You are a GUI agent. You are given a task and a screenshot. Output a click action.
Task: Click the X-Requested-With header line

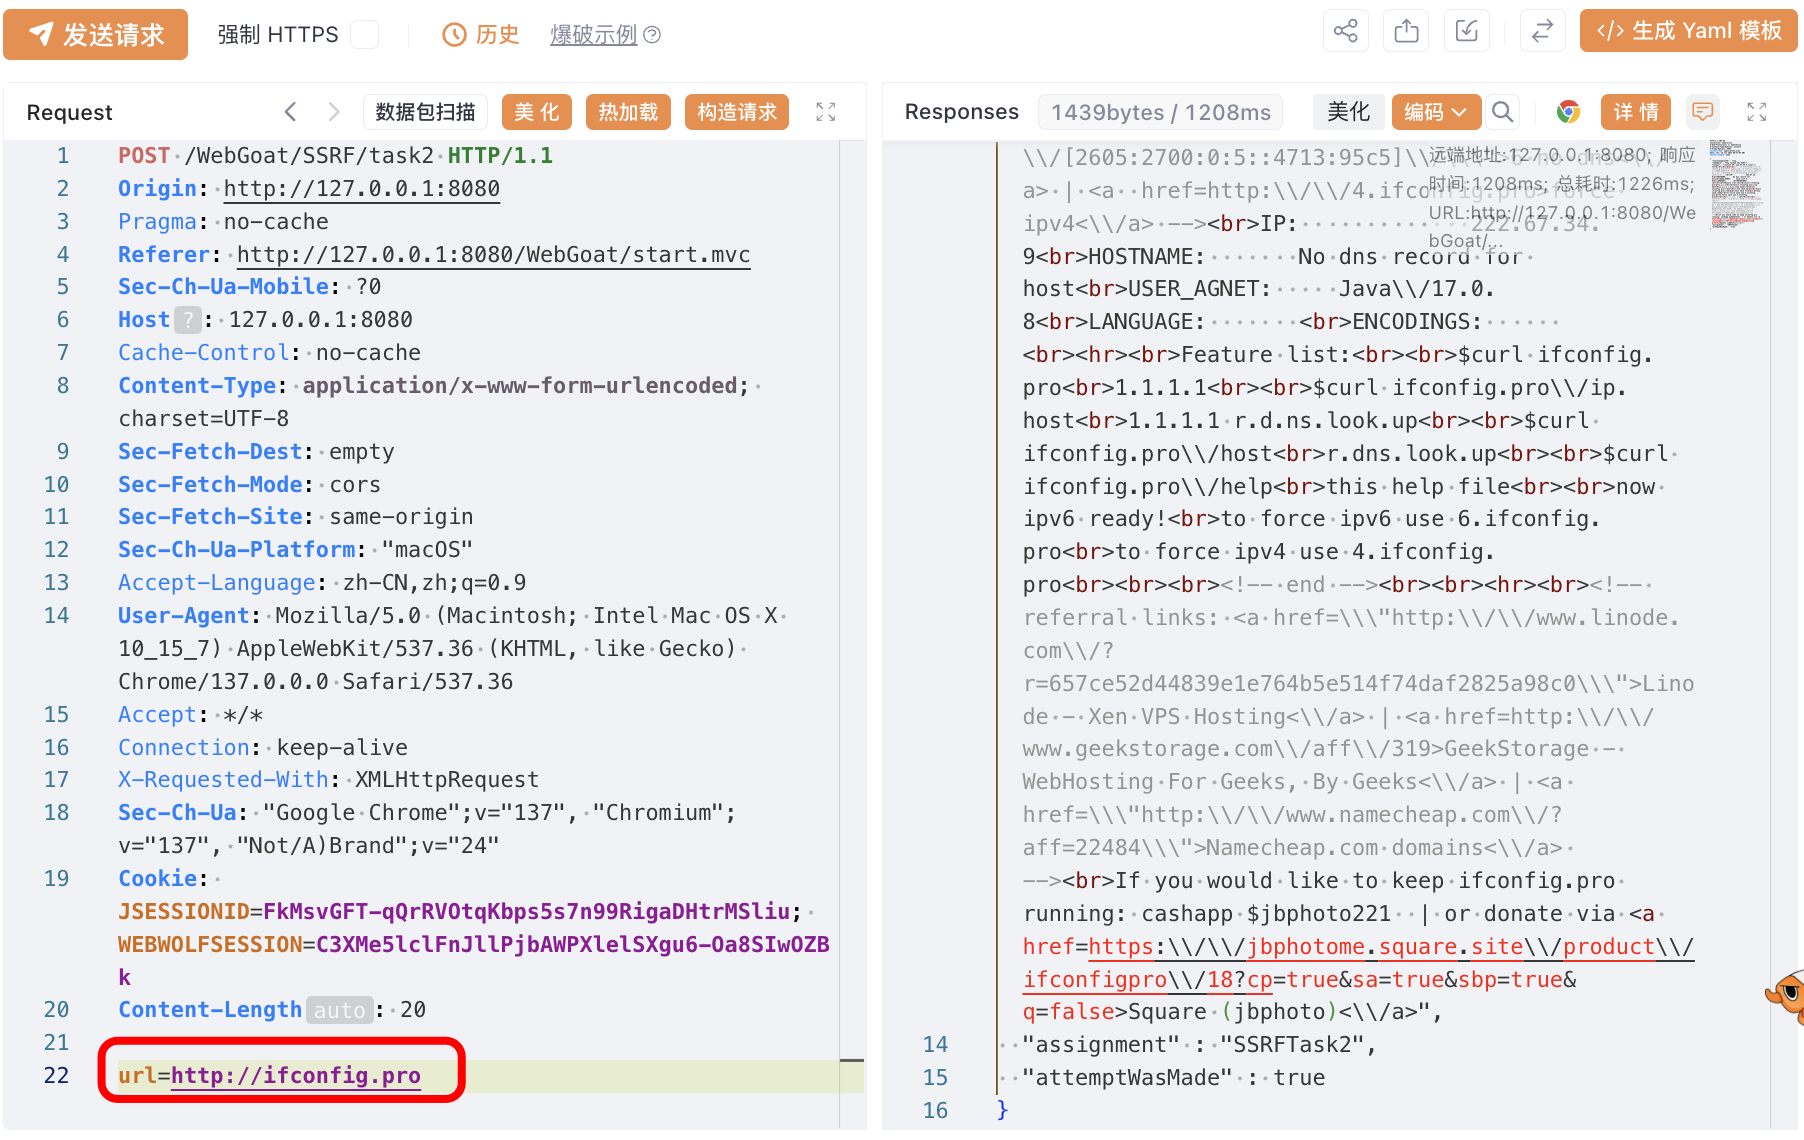(329, 780)
